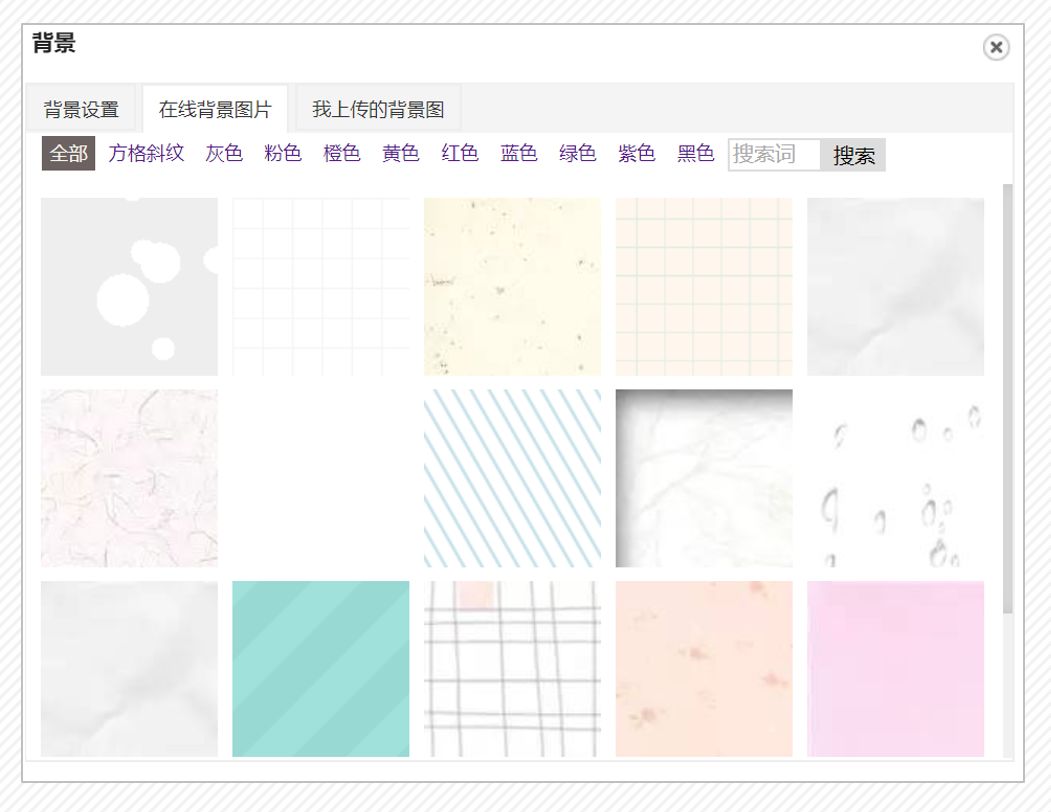Choose the teal diagonal striped background

tap(320, 669)
